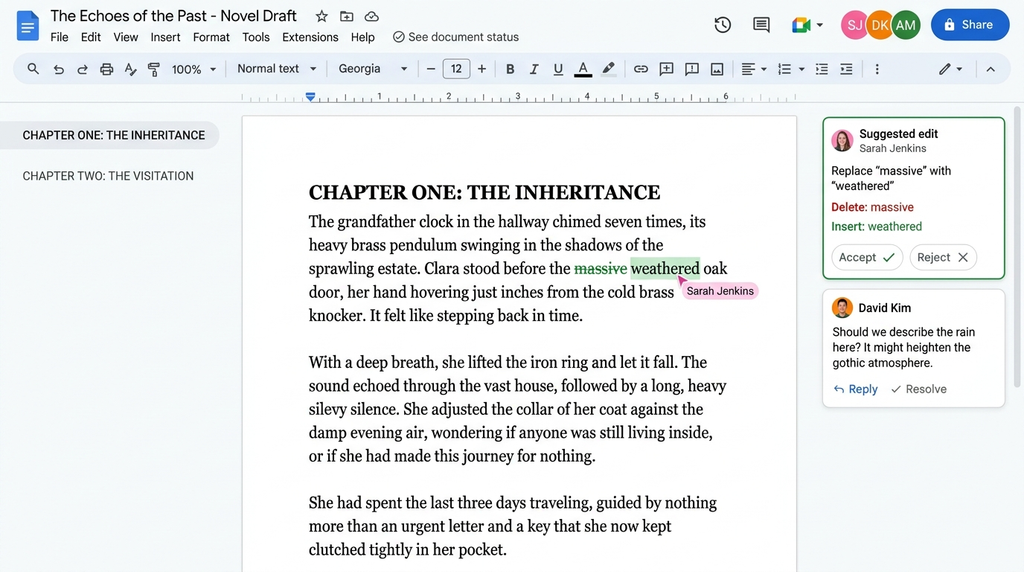This screenshot has width=1024, height=572.
Task: Reply to David Kim's comment
Action: pos(856,389)
